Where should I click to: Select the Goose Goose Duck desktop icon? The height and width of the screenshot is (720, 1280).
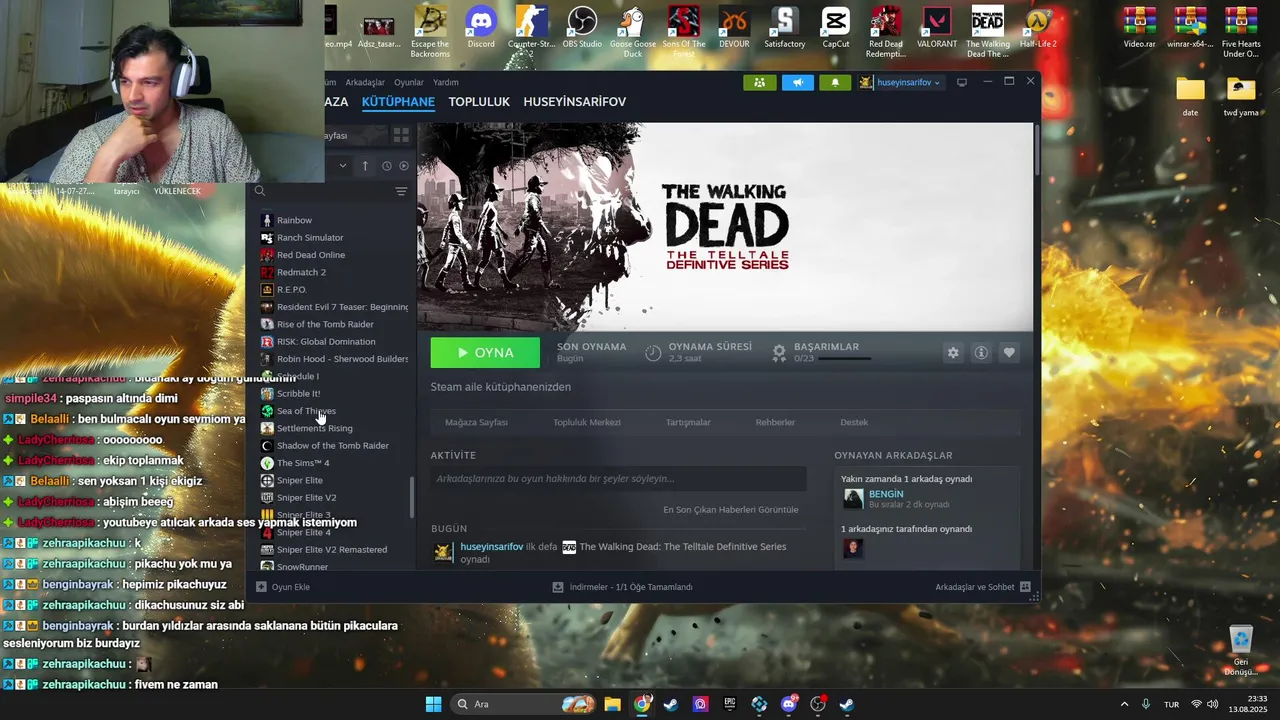click(x=633, y=31)
